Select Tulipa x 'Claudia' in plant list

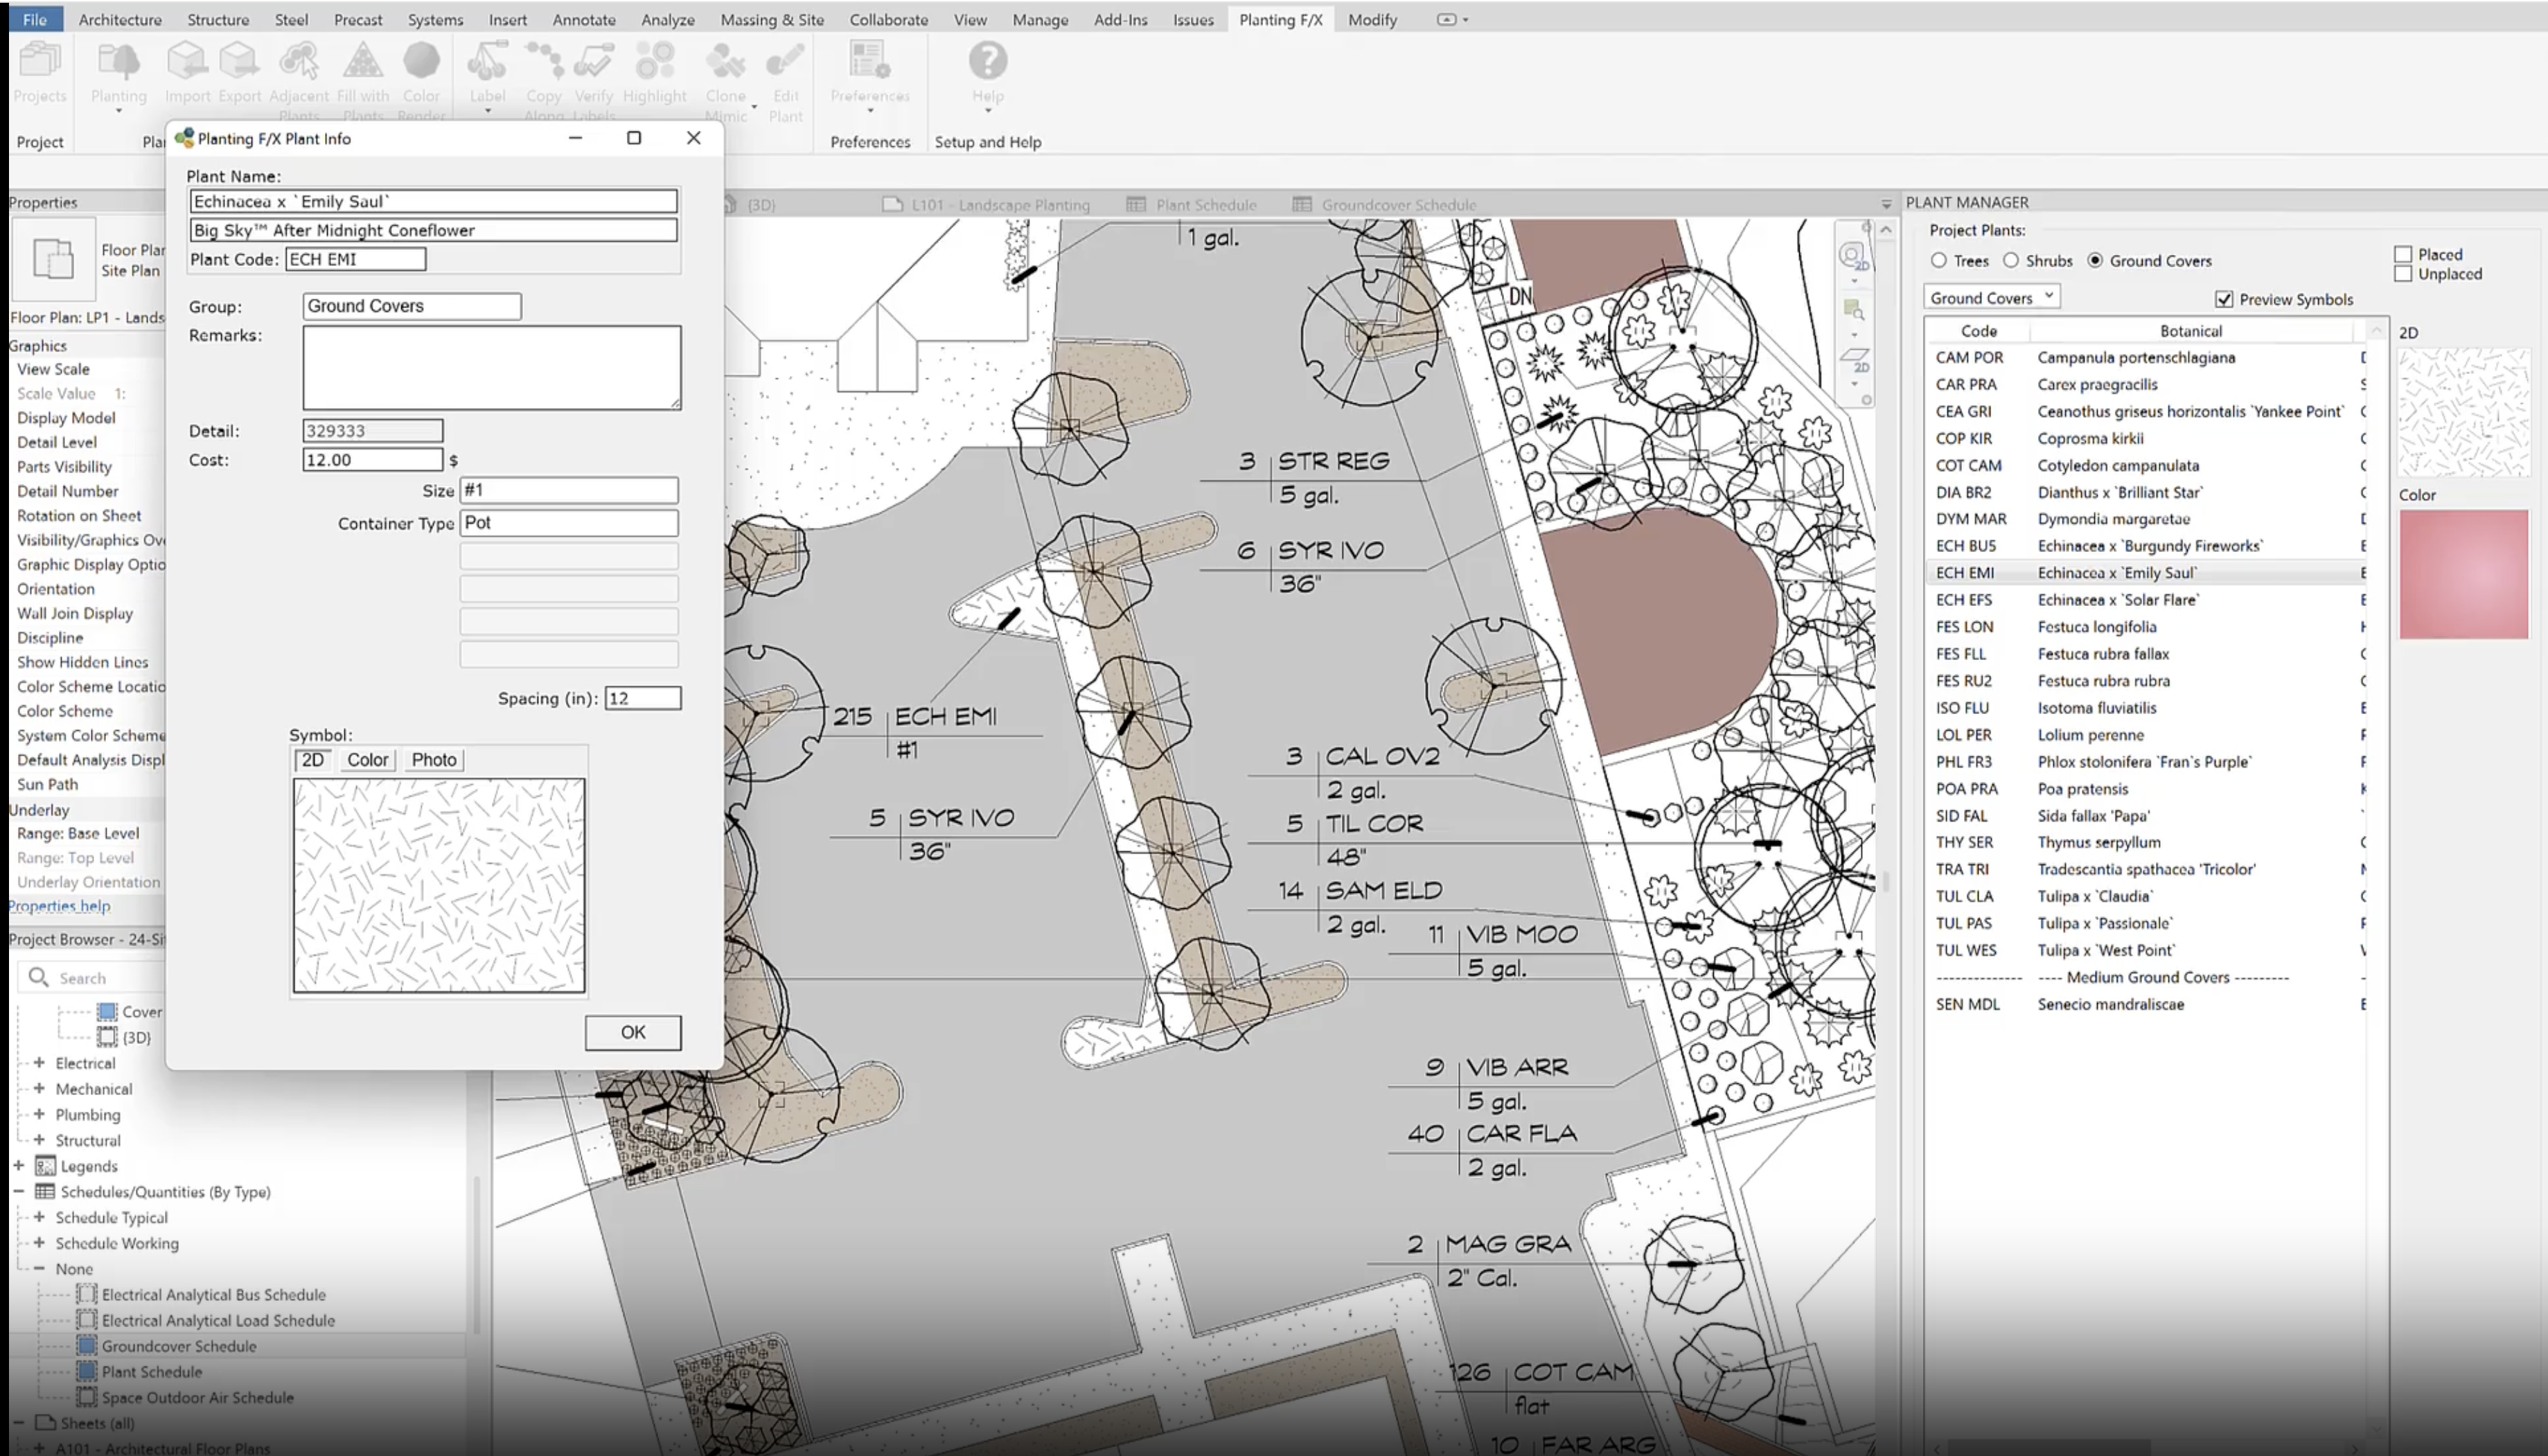coord(2145,896)
